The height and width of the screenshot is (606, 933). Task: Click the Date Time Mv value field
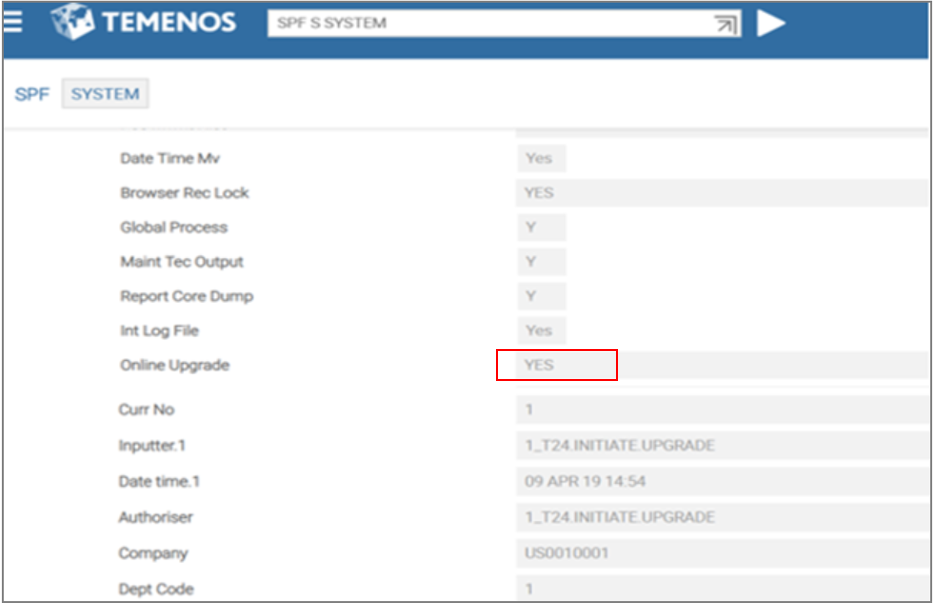point(540,158)
